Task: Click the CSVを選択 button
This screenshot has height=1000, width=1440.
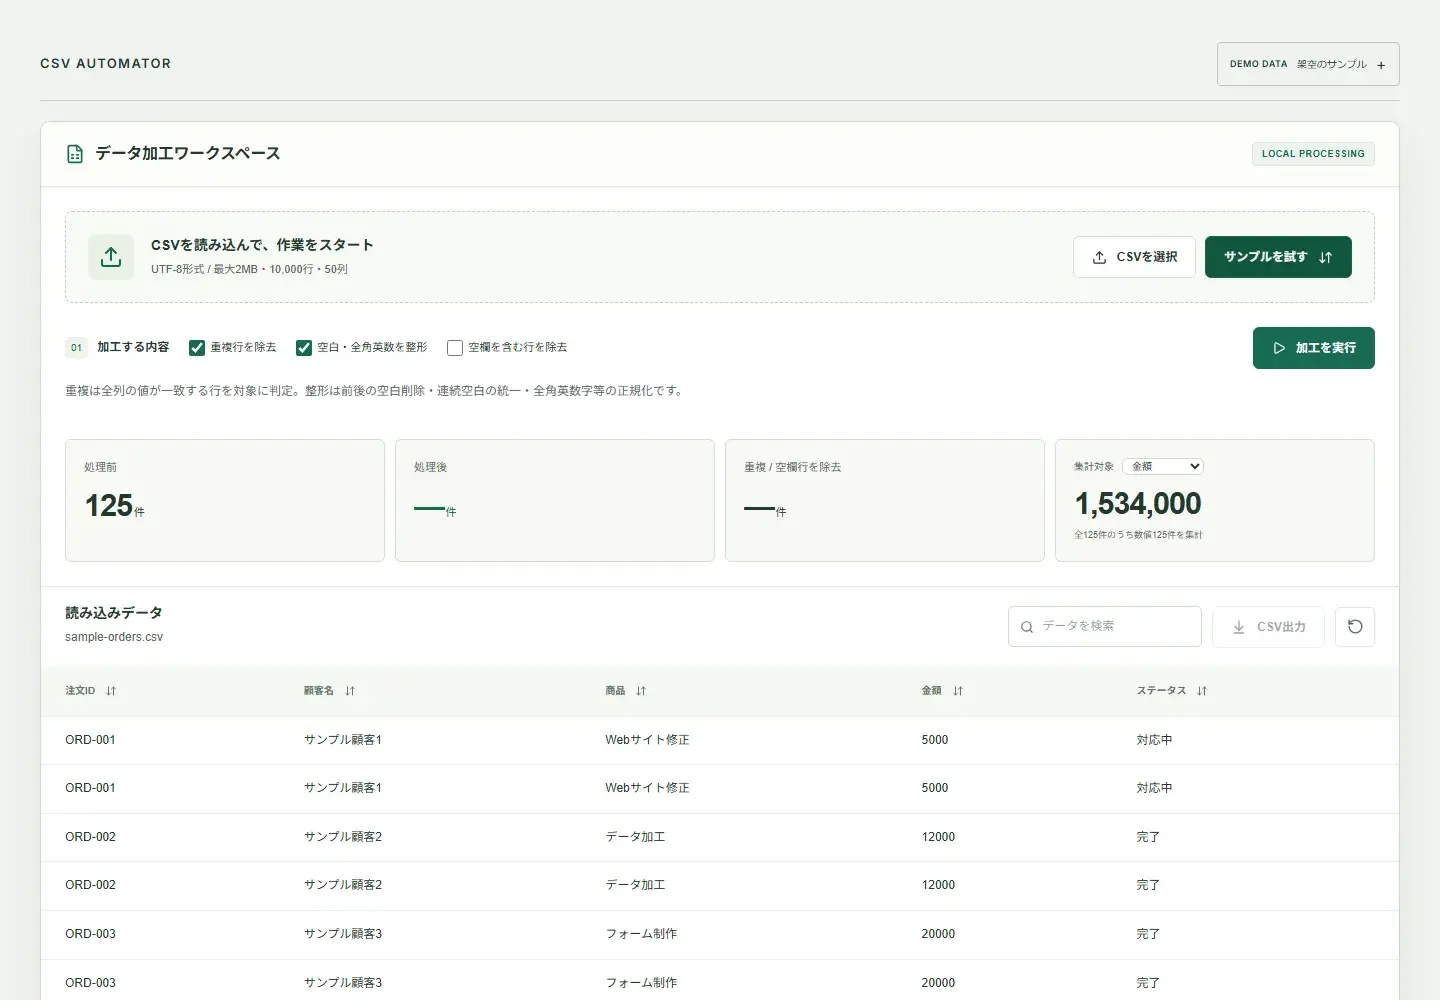Action: coord(1134,257)
